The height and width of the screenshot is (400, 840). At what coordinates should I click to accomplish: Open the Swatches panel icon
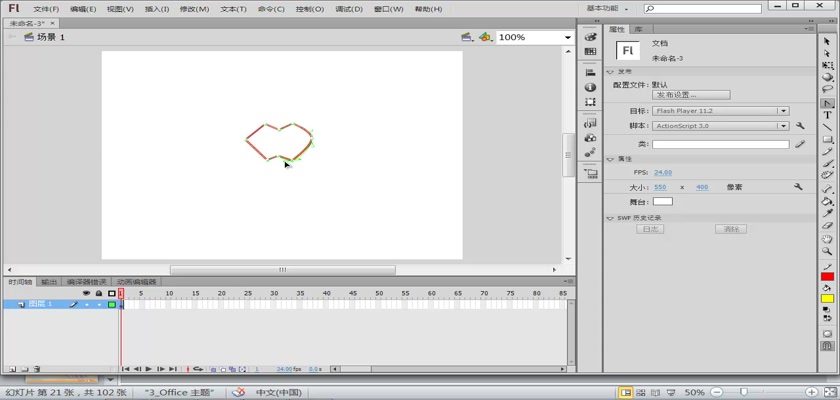tap(590, 51)
